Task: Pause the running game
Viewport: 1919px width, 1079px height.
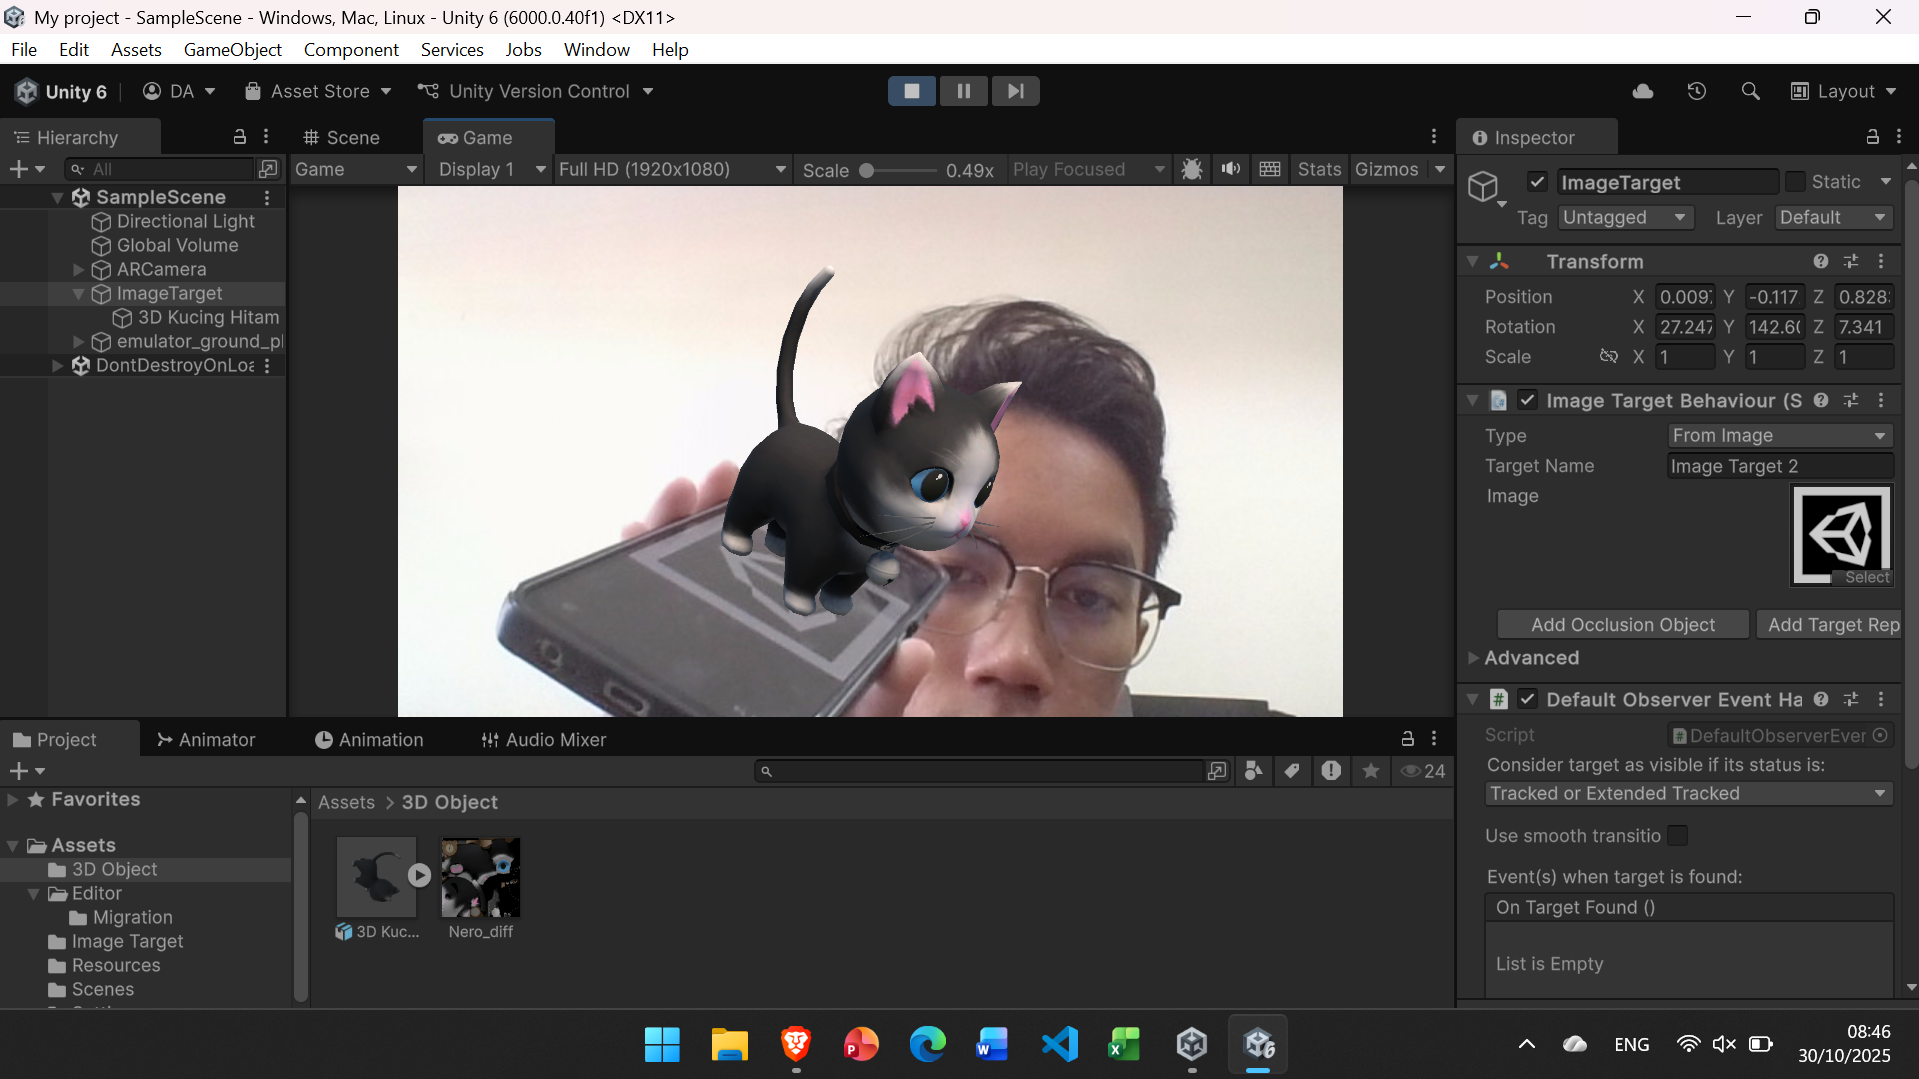Action: pyautogui.click(x=963, y=91)
